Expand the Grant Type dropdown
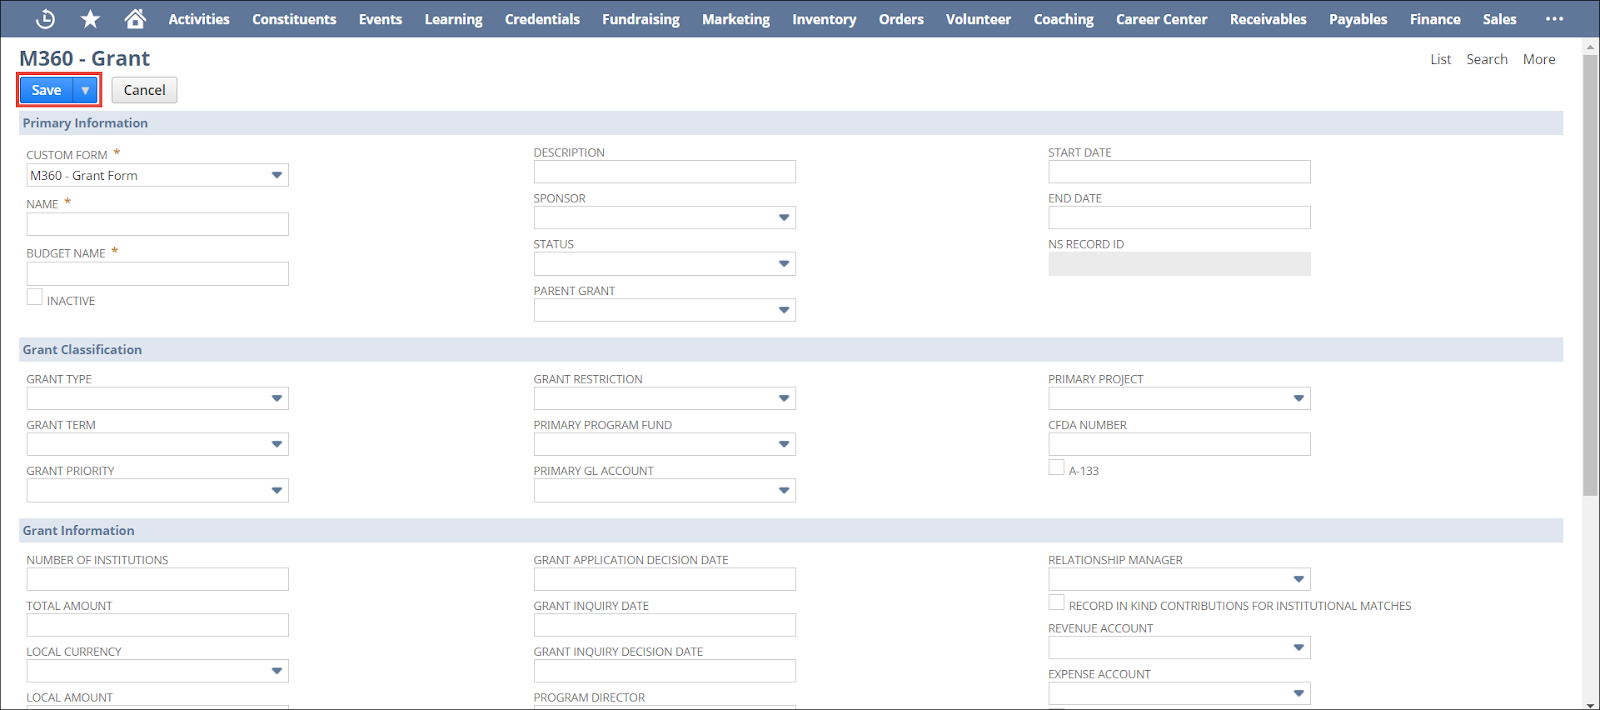 tap(277, 399)
